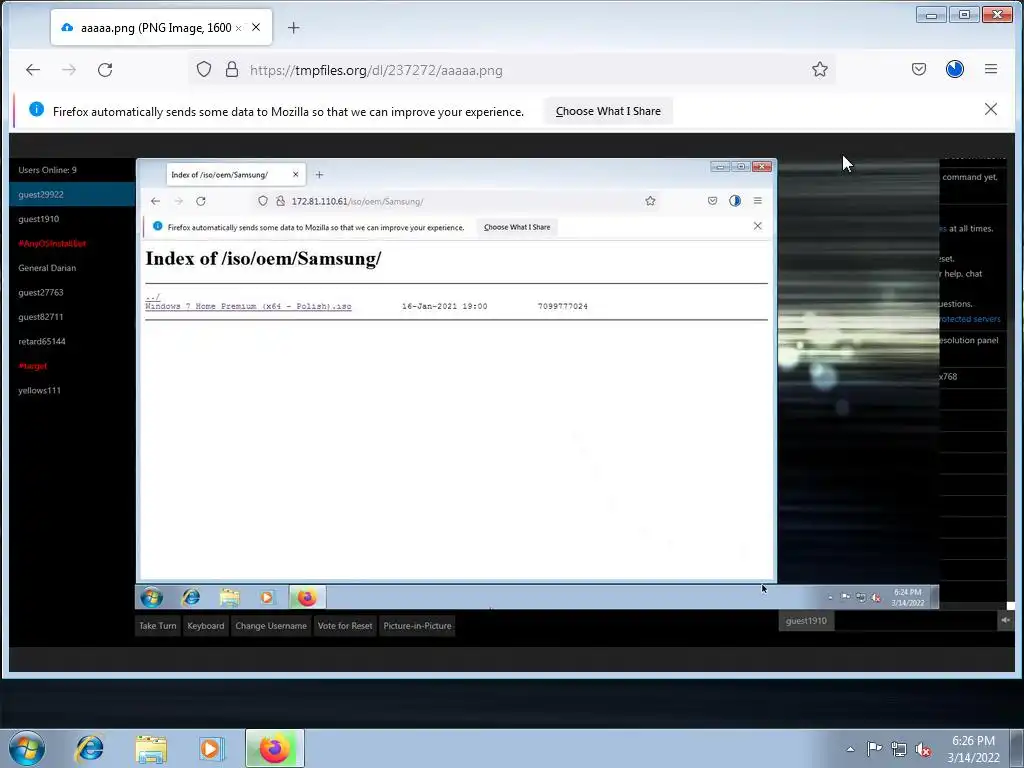Viewport: 1024px width, 768px height.
Task: Click Picture-in-Picture button
Action: [x=417, y=626]
